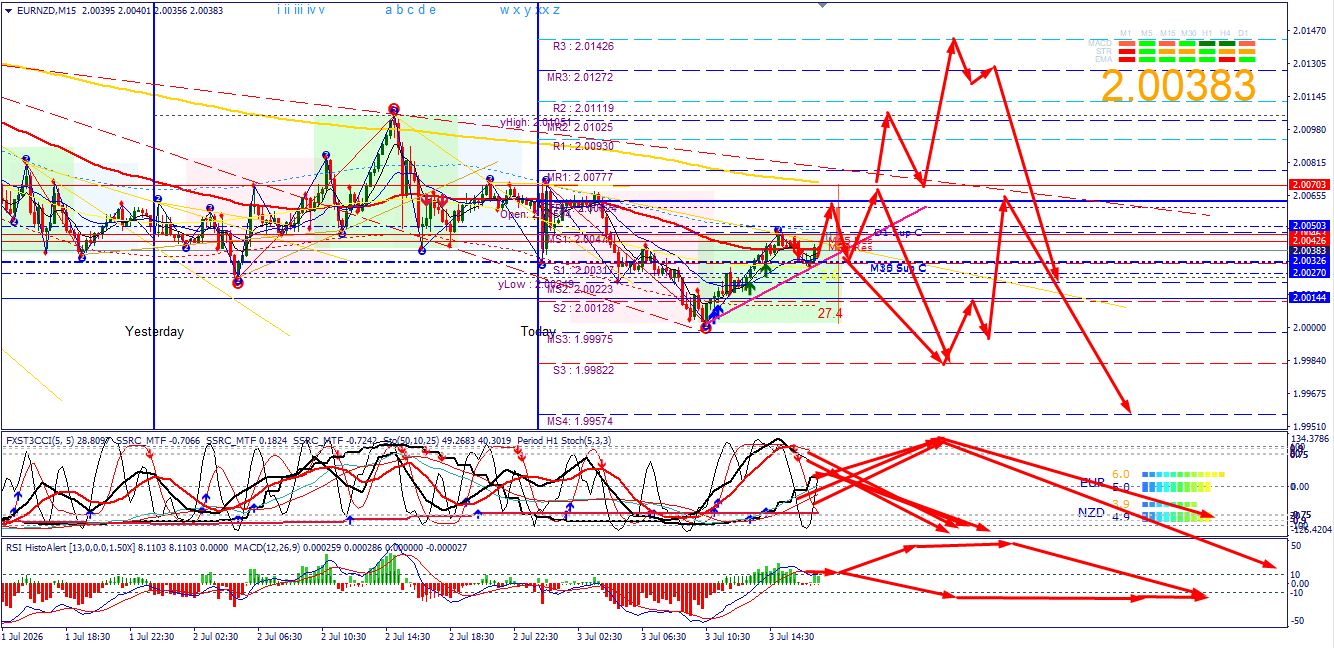
Task: Click the 2.01470 price axis label
Action: tap(1312, 31)
